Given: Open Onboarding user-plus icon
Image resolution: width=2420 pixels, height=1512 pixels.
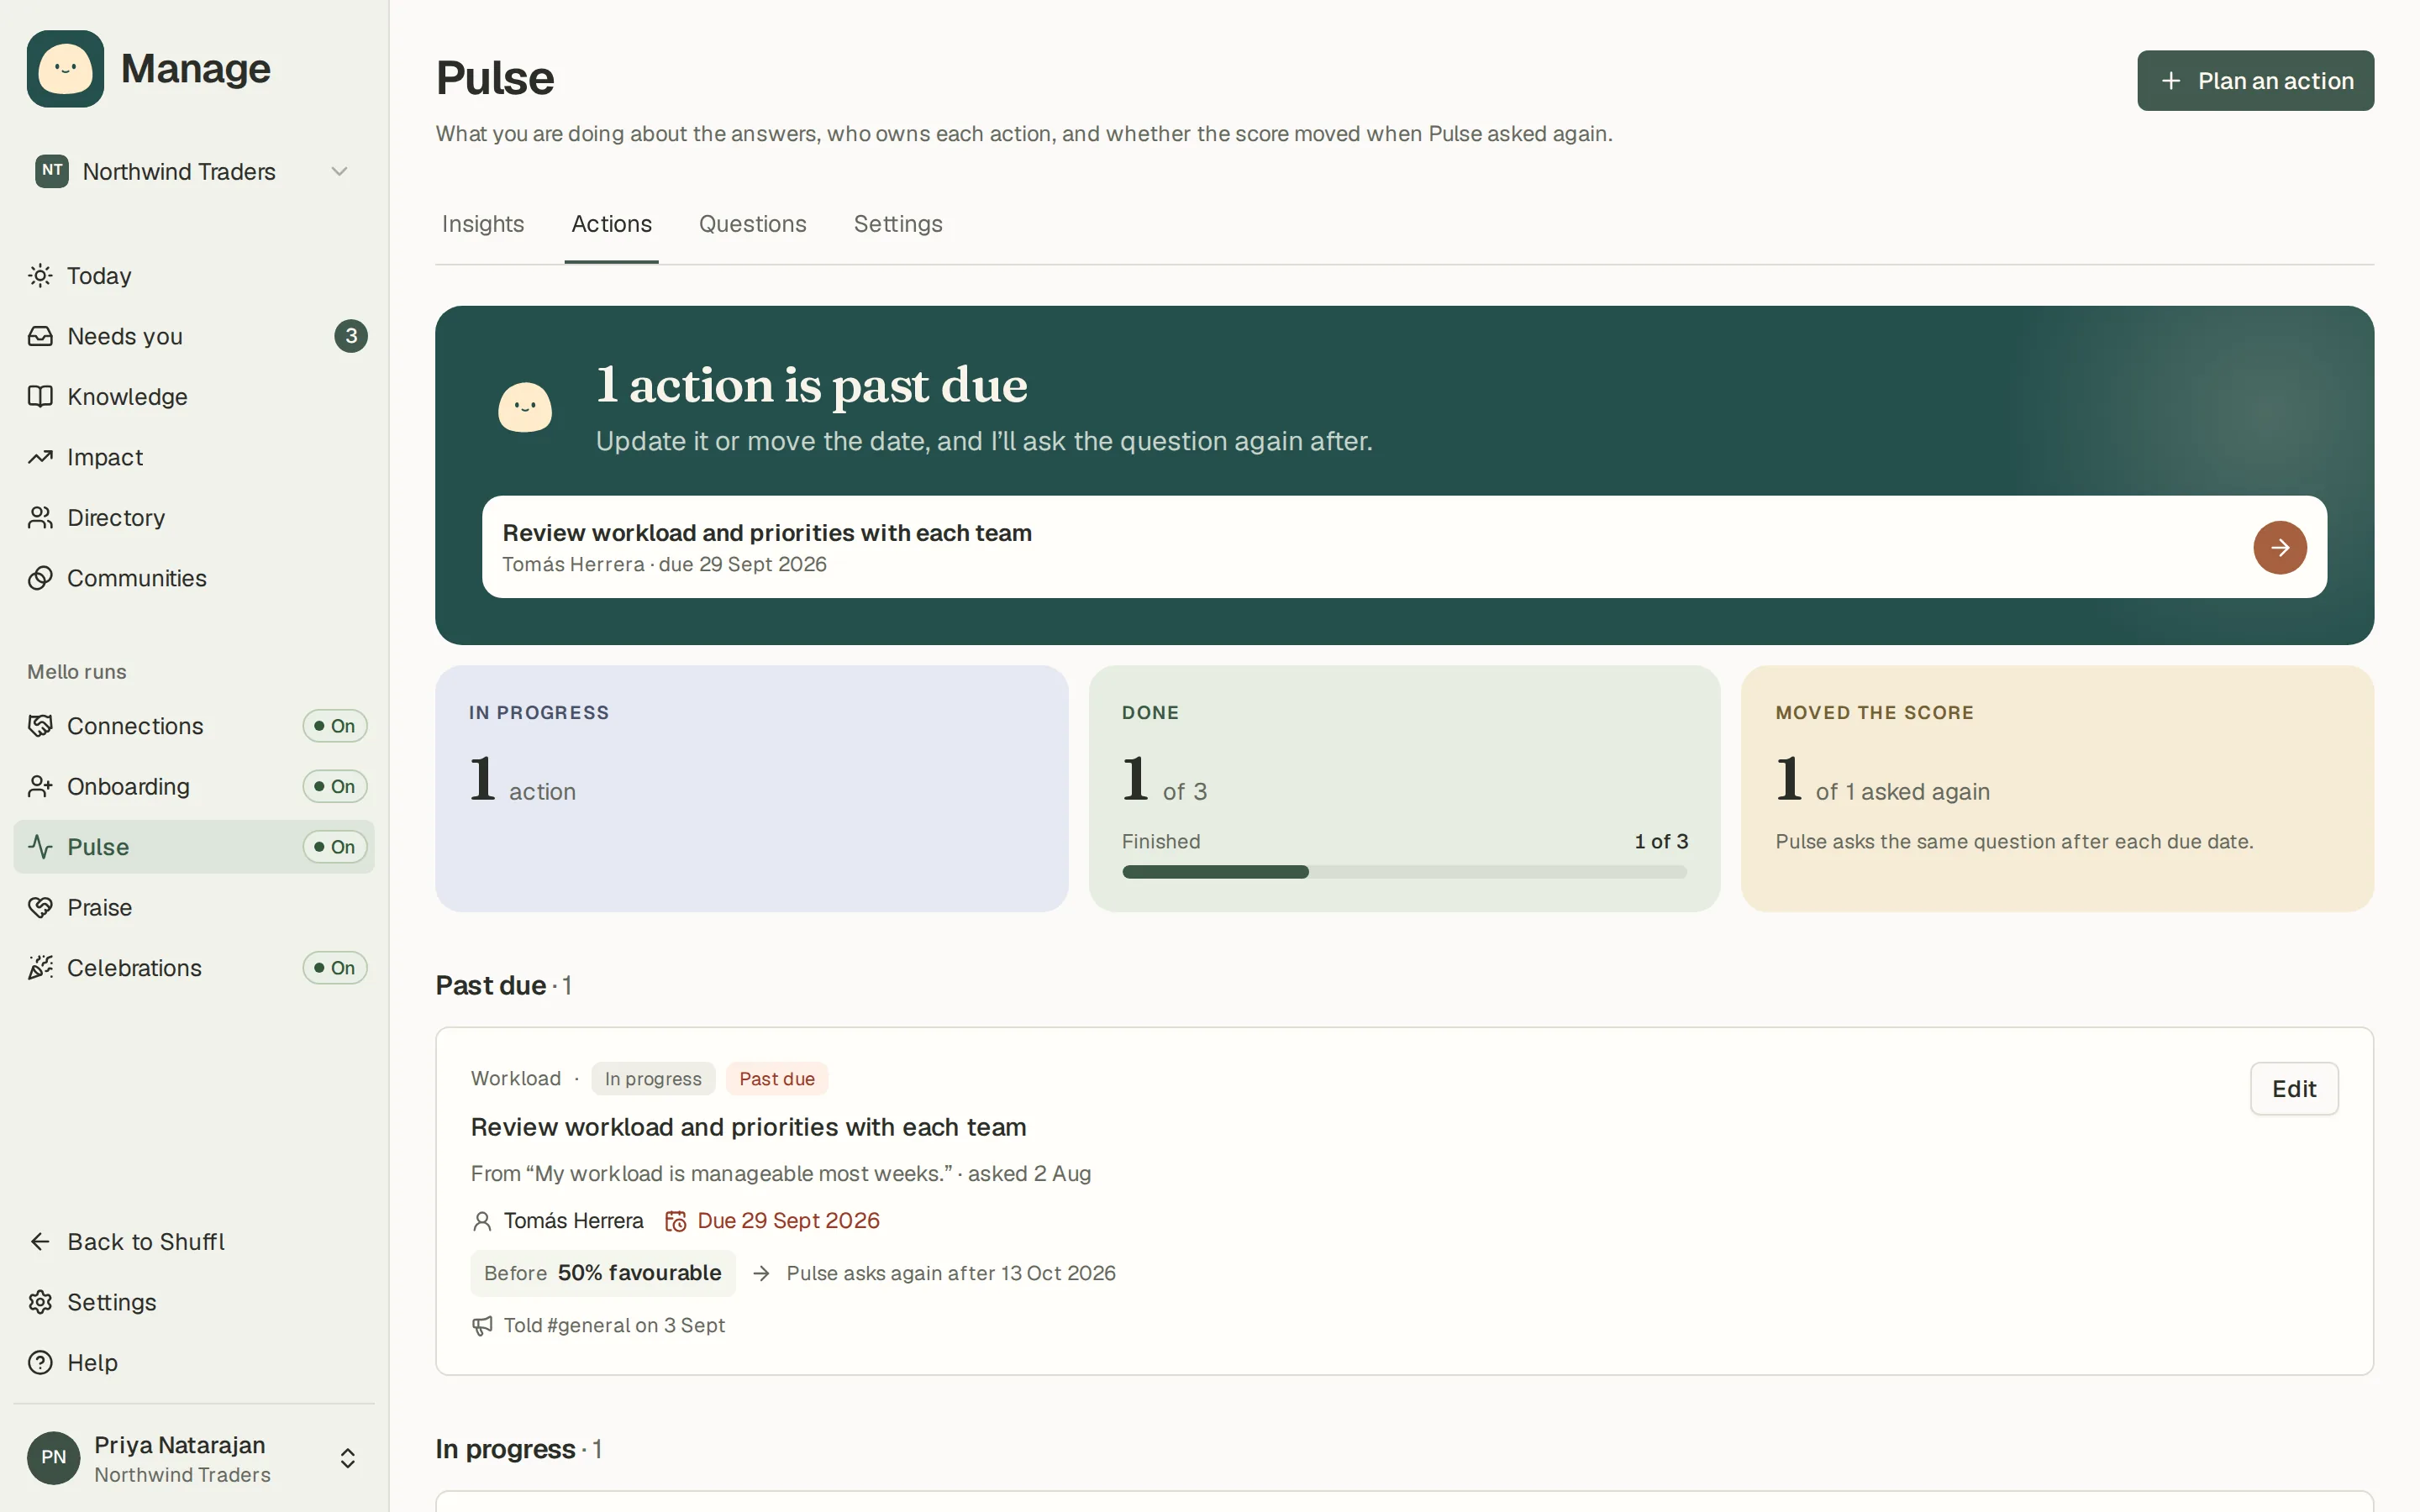Looking at the screenshot, I should click(x=40, y=787).
